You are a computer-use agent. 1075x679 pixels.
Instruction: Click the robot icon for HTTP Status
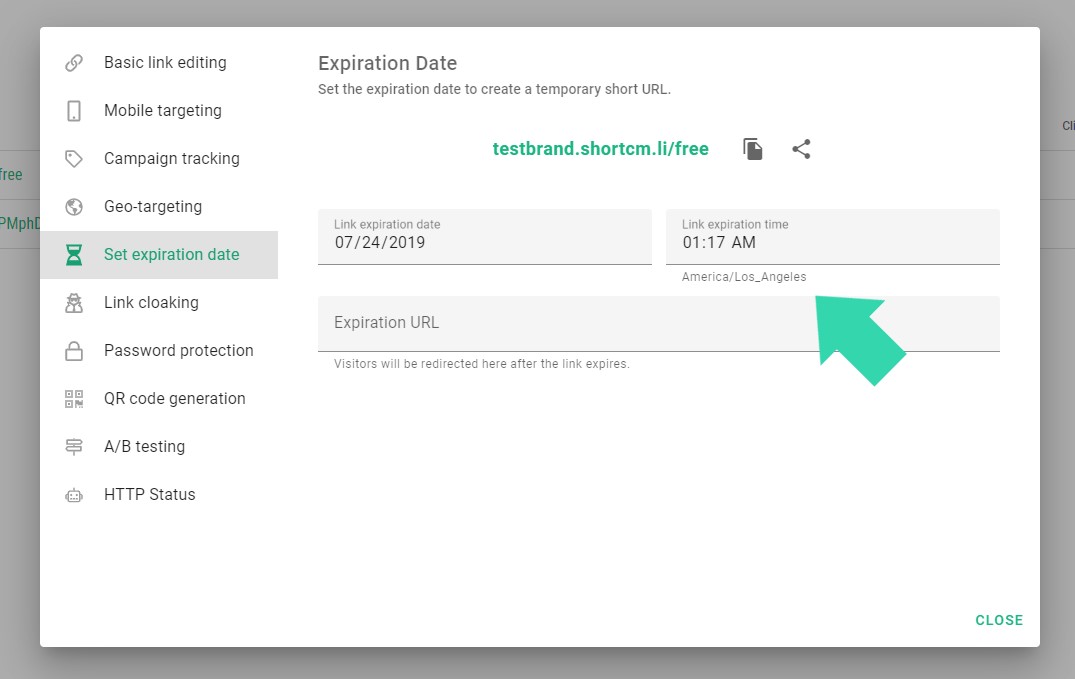74,495
